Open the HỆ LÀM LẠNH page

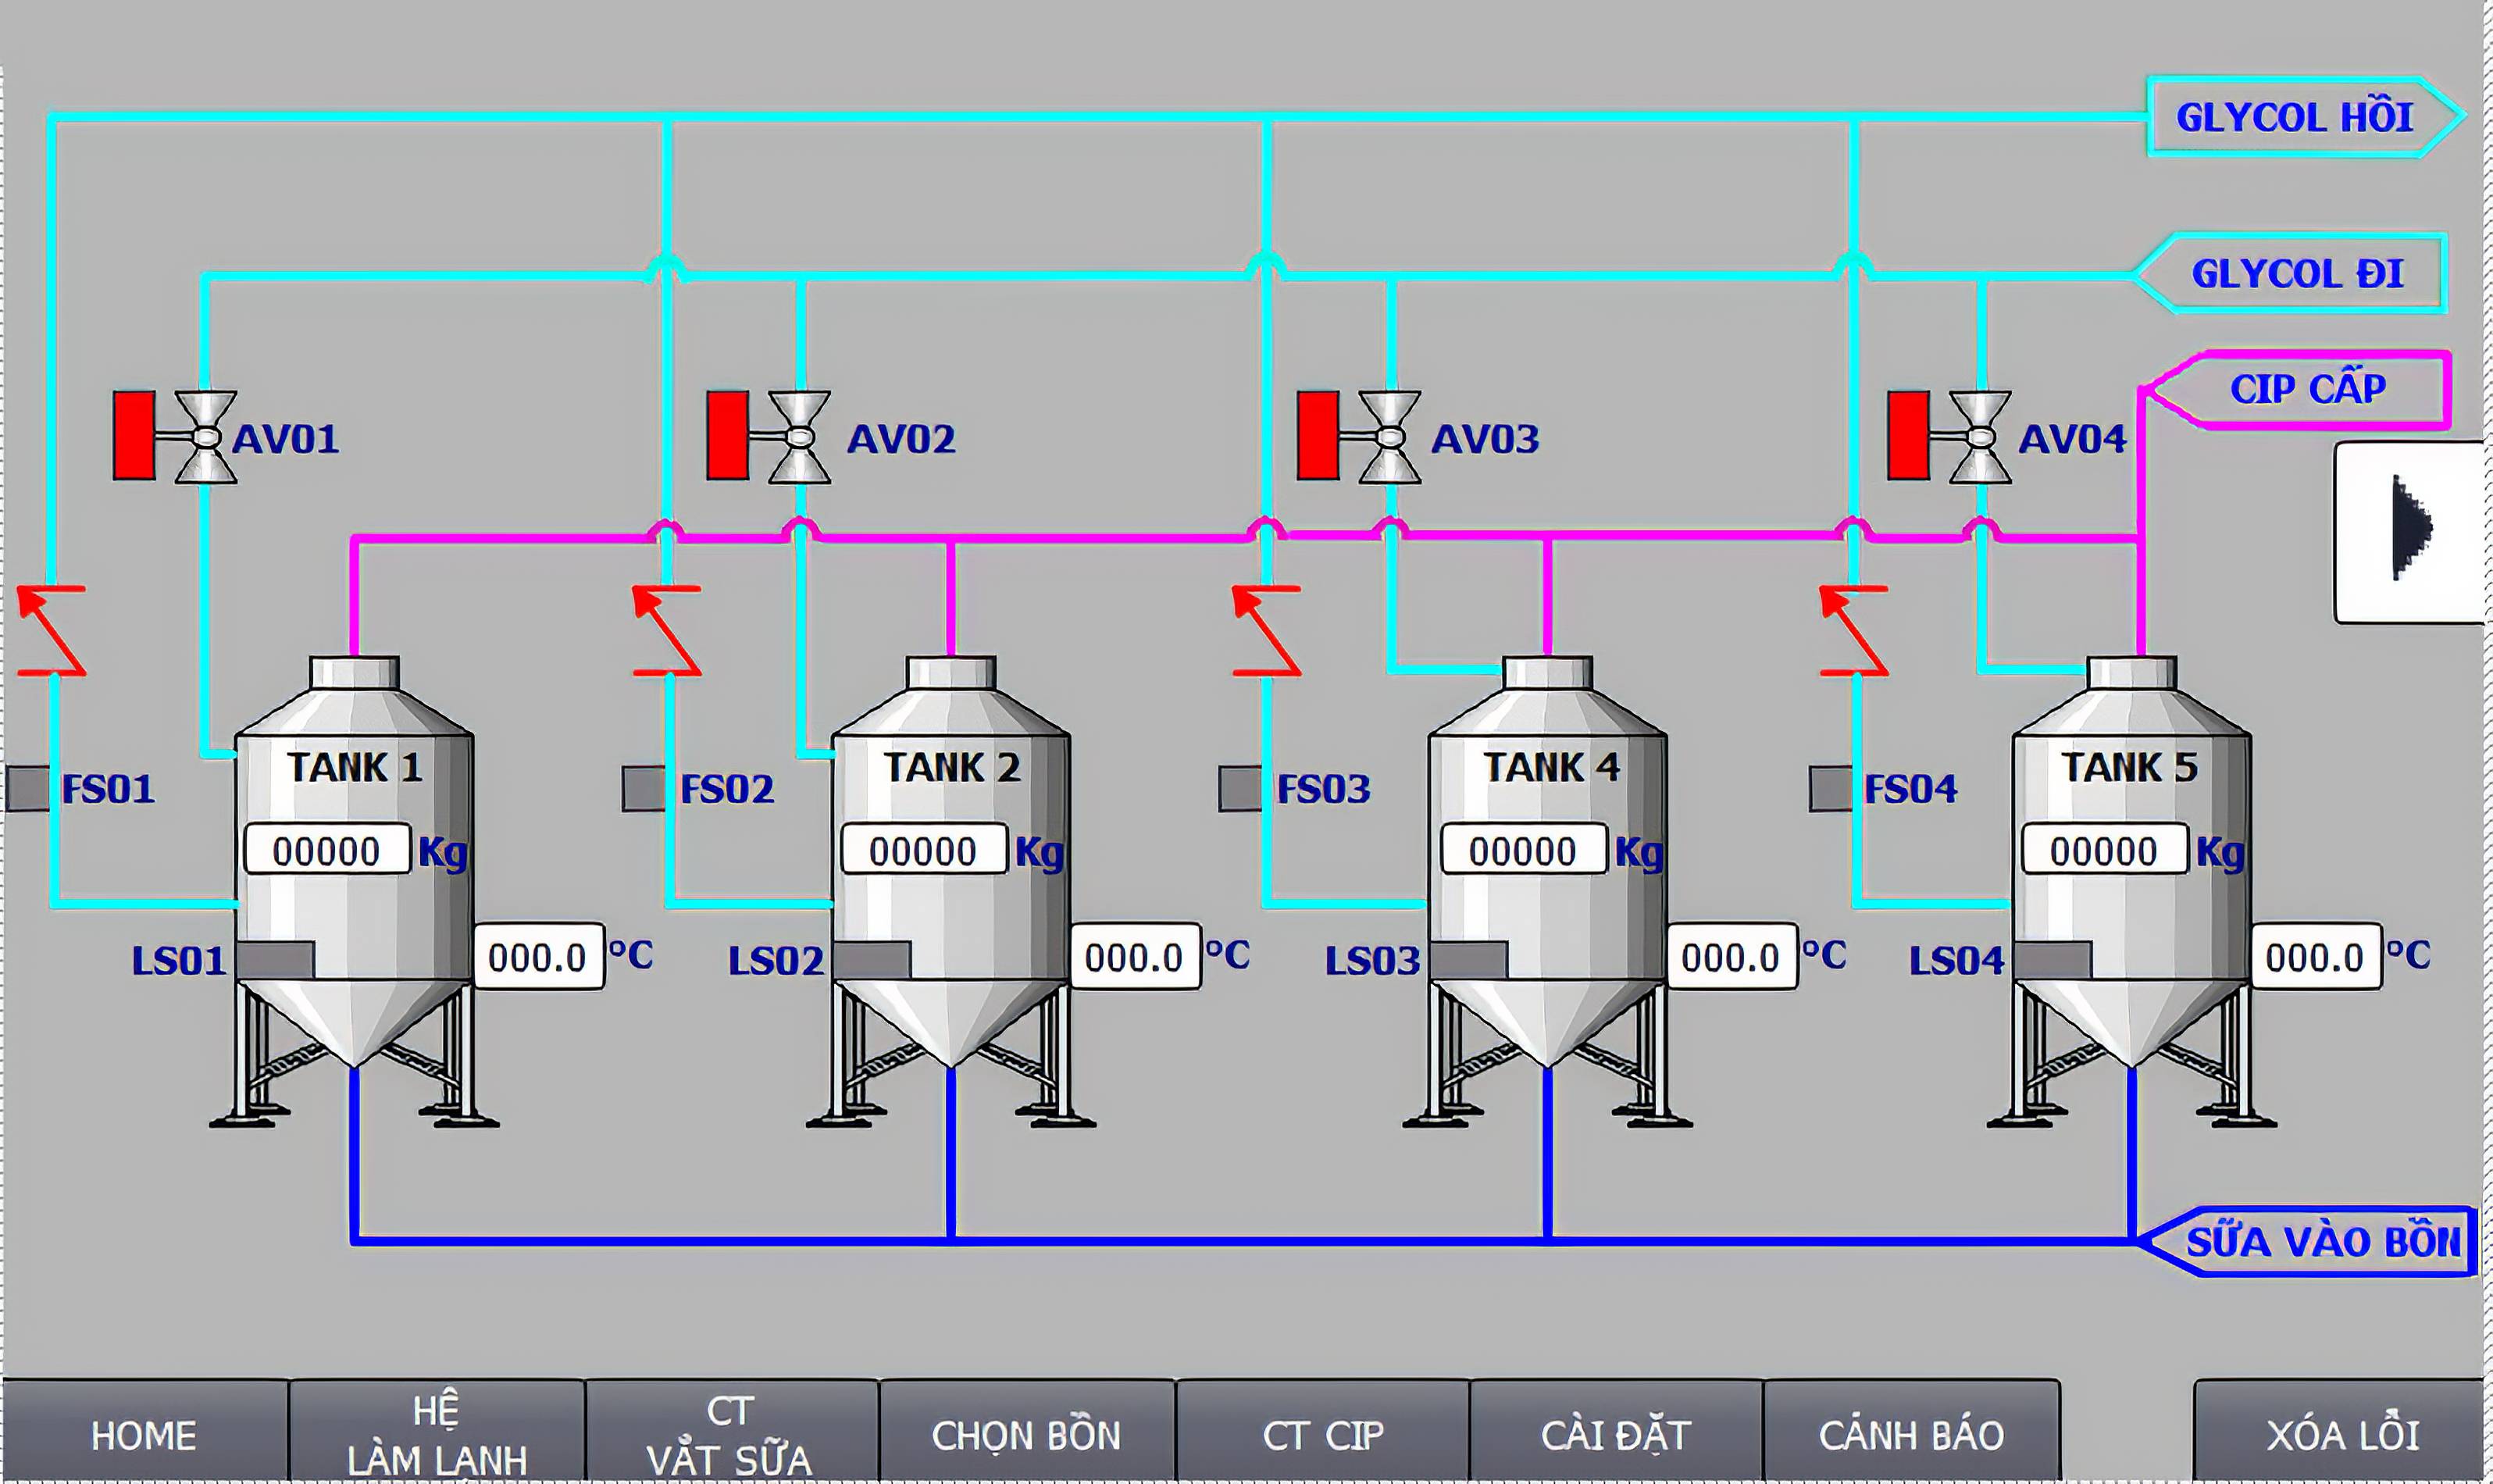click(x=437, y=1432)
